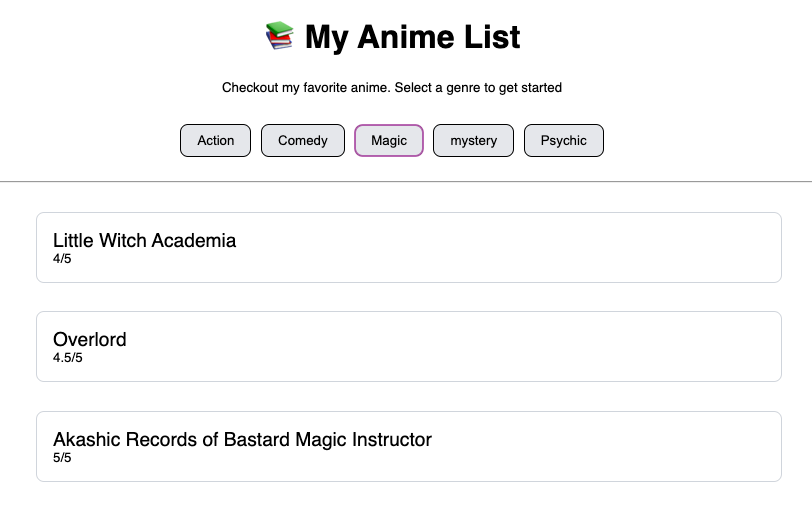Click the 4/5 rating under Little Witch Academia
This screenshot has height=518, width=812.
pyautogui.click(x=62, y=258)
